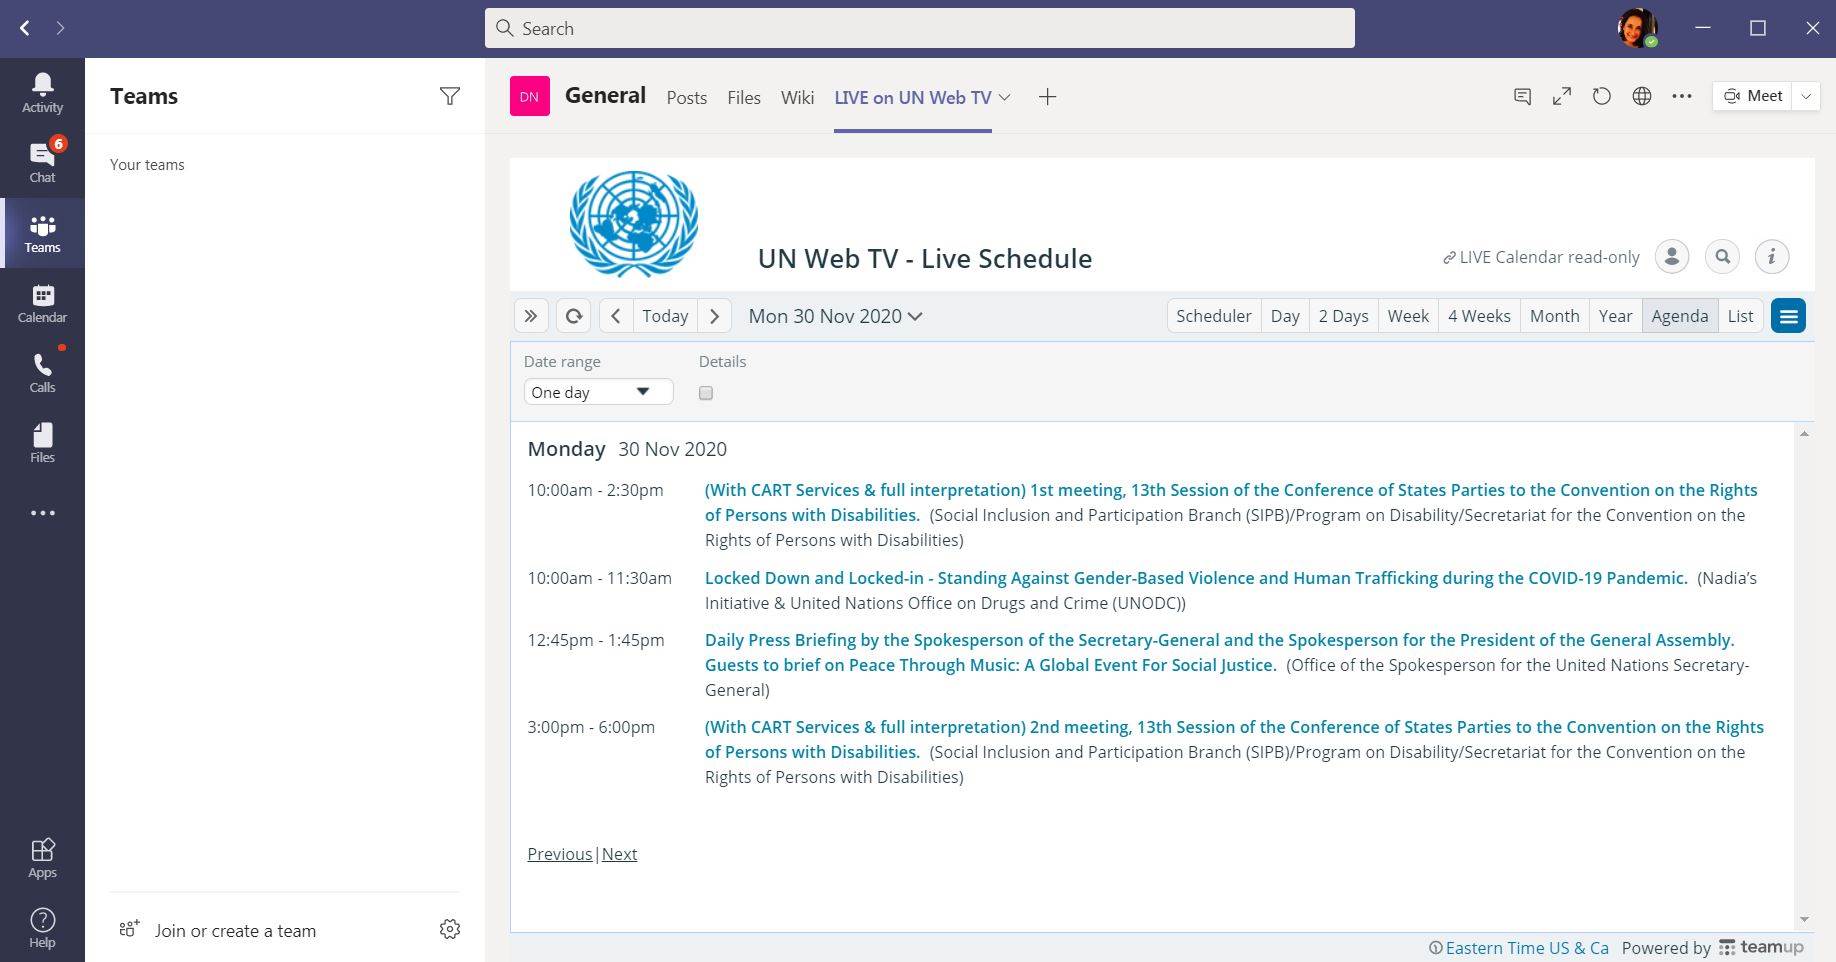This screenshot has height=962, width=1836.
Task: Open the 2nd meeting 13th Session event
Action: 1234,739
